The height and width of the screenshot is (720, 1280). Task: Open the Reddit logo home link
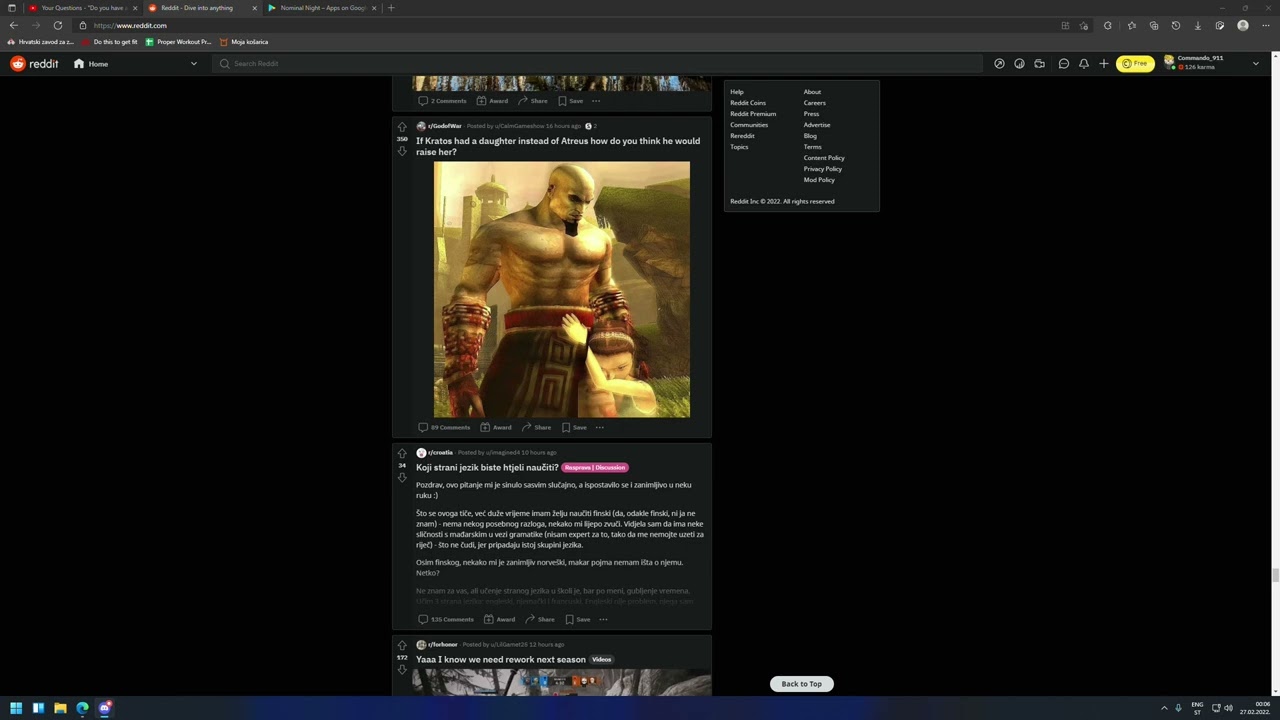point(34,63)
